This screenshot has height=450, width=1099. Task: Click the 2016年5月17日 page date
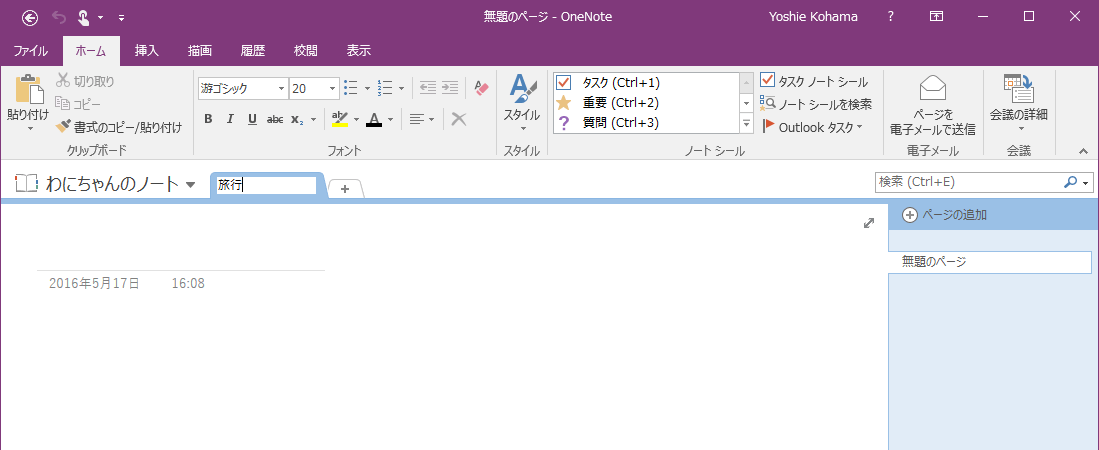tap(94, 284)
